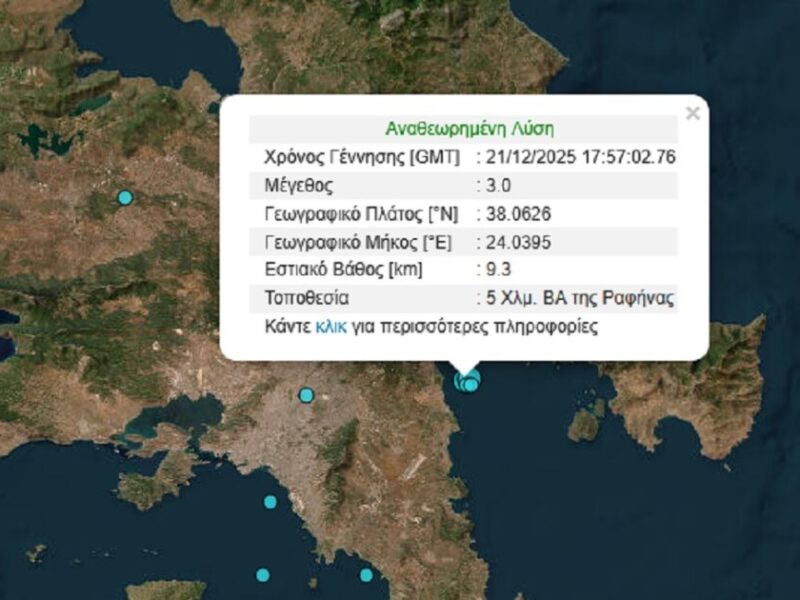800x600 pixels.
Task: Click the "Μέγεθος" row label
Action: 299,186
